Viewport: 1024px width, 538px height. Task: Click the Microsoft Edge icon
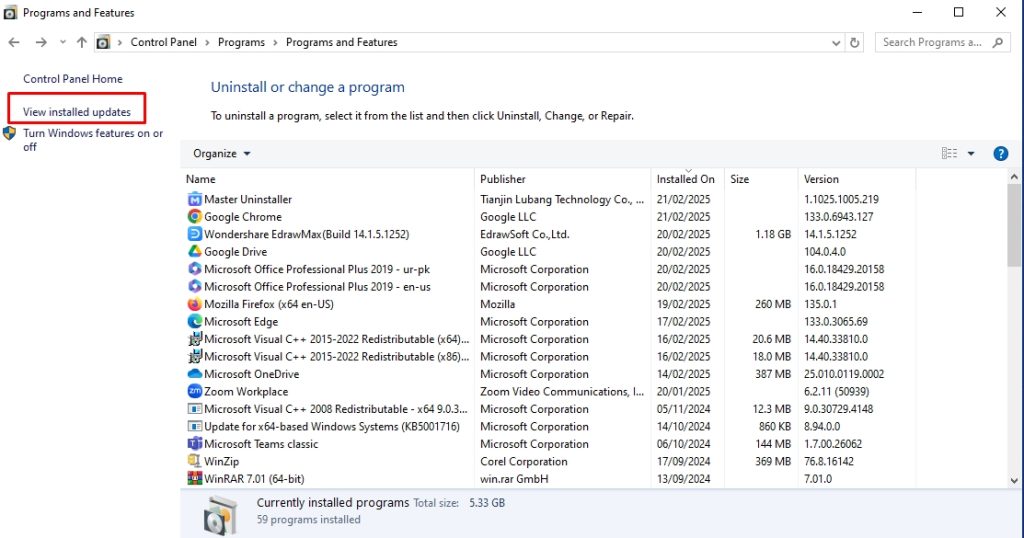point(195,321)
